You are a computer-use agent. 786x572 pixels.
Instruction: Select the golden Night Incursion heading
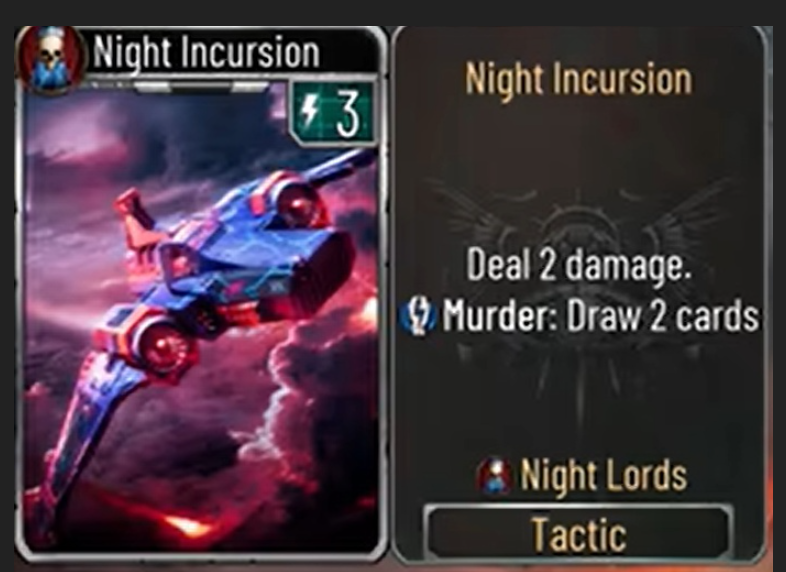578,79
